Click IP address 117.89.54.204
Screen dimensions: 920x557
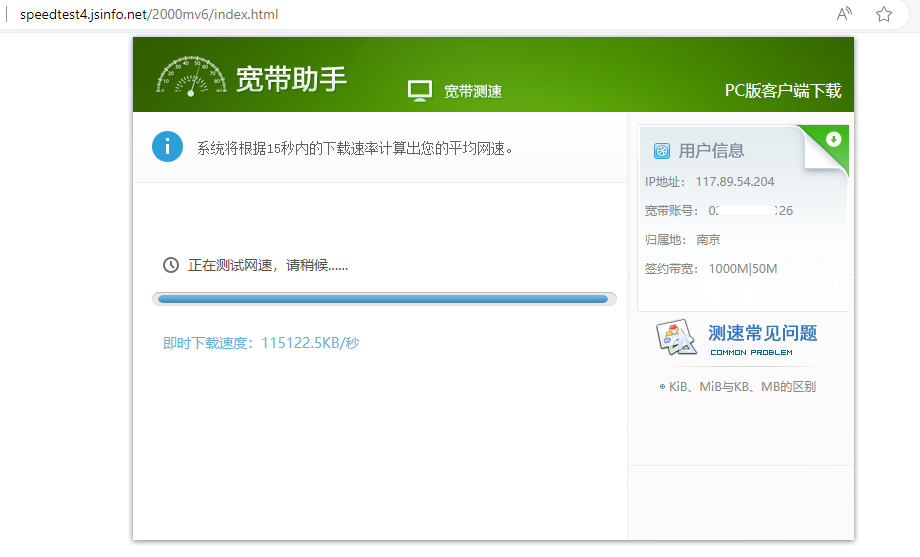pyautogui.click(x=735, y=182)
